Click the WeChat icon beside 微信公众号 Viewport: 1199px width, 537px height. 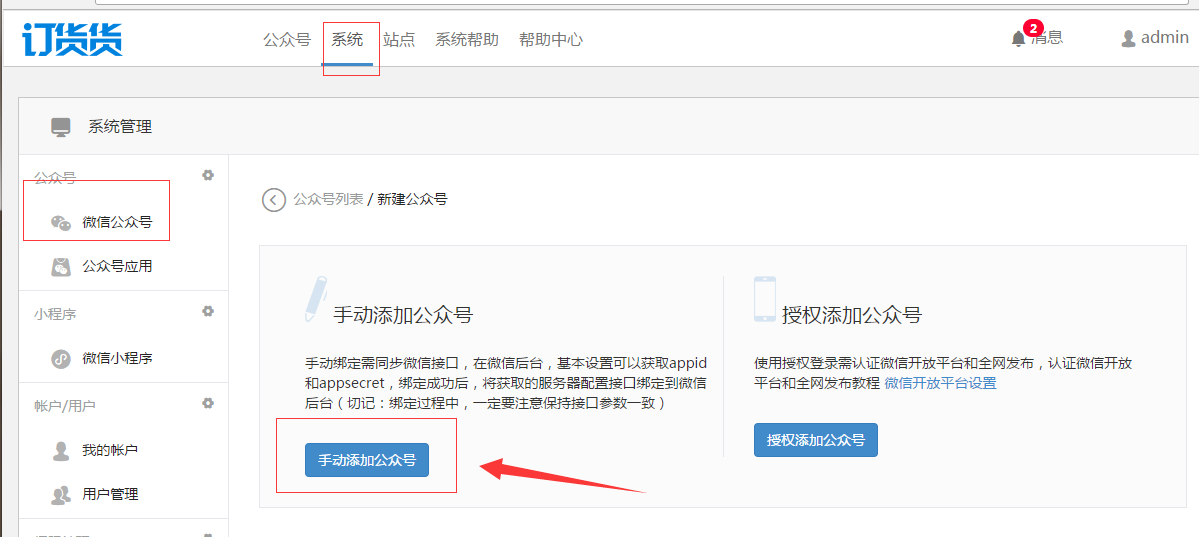tap(61, 223)
